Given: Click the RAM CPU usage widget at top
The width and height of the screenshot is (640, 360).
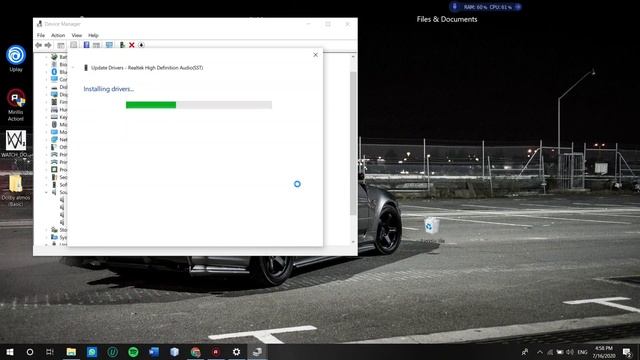Looking at the screenshot, I should (x=485, y=7).
